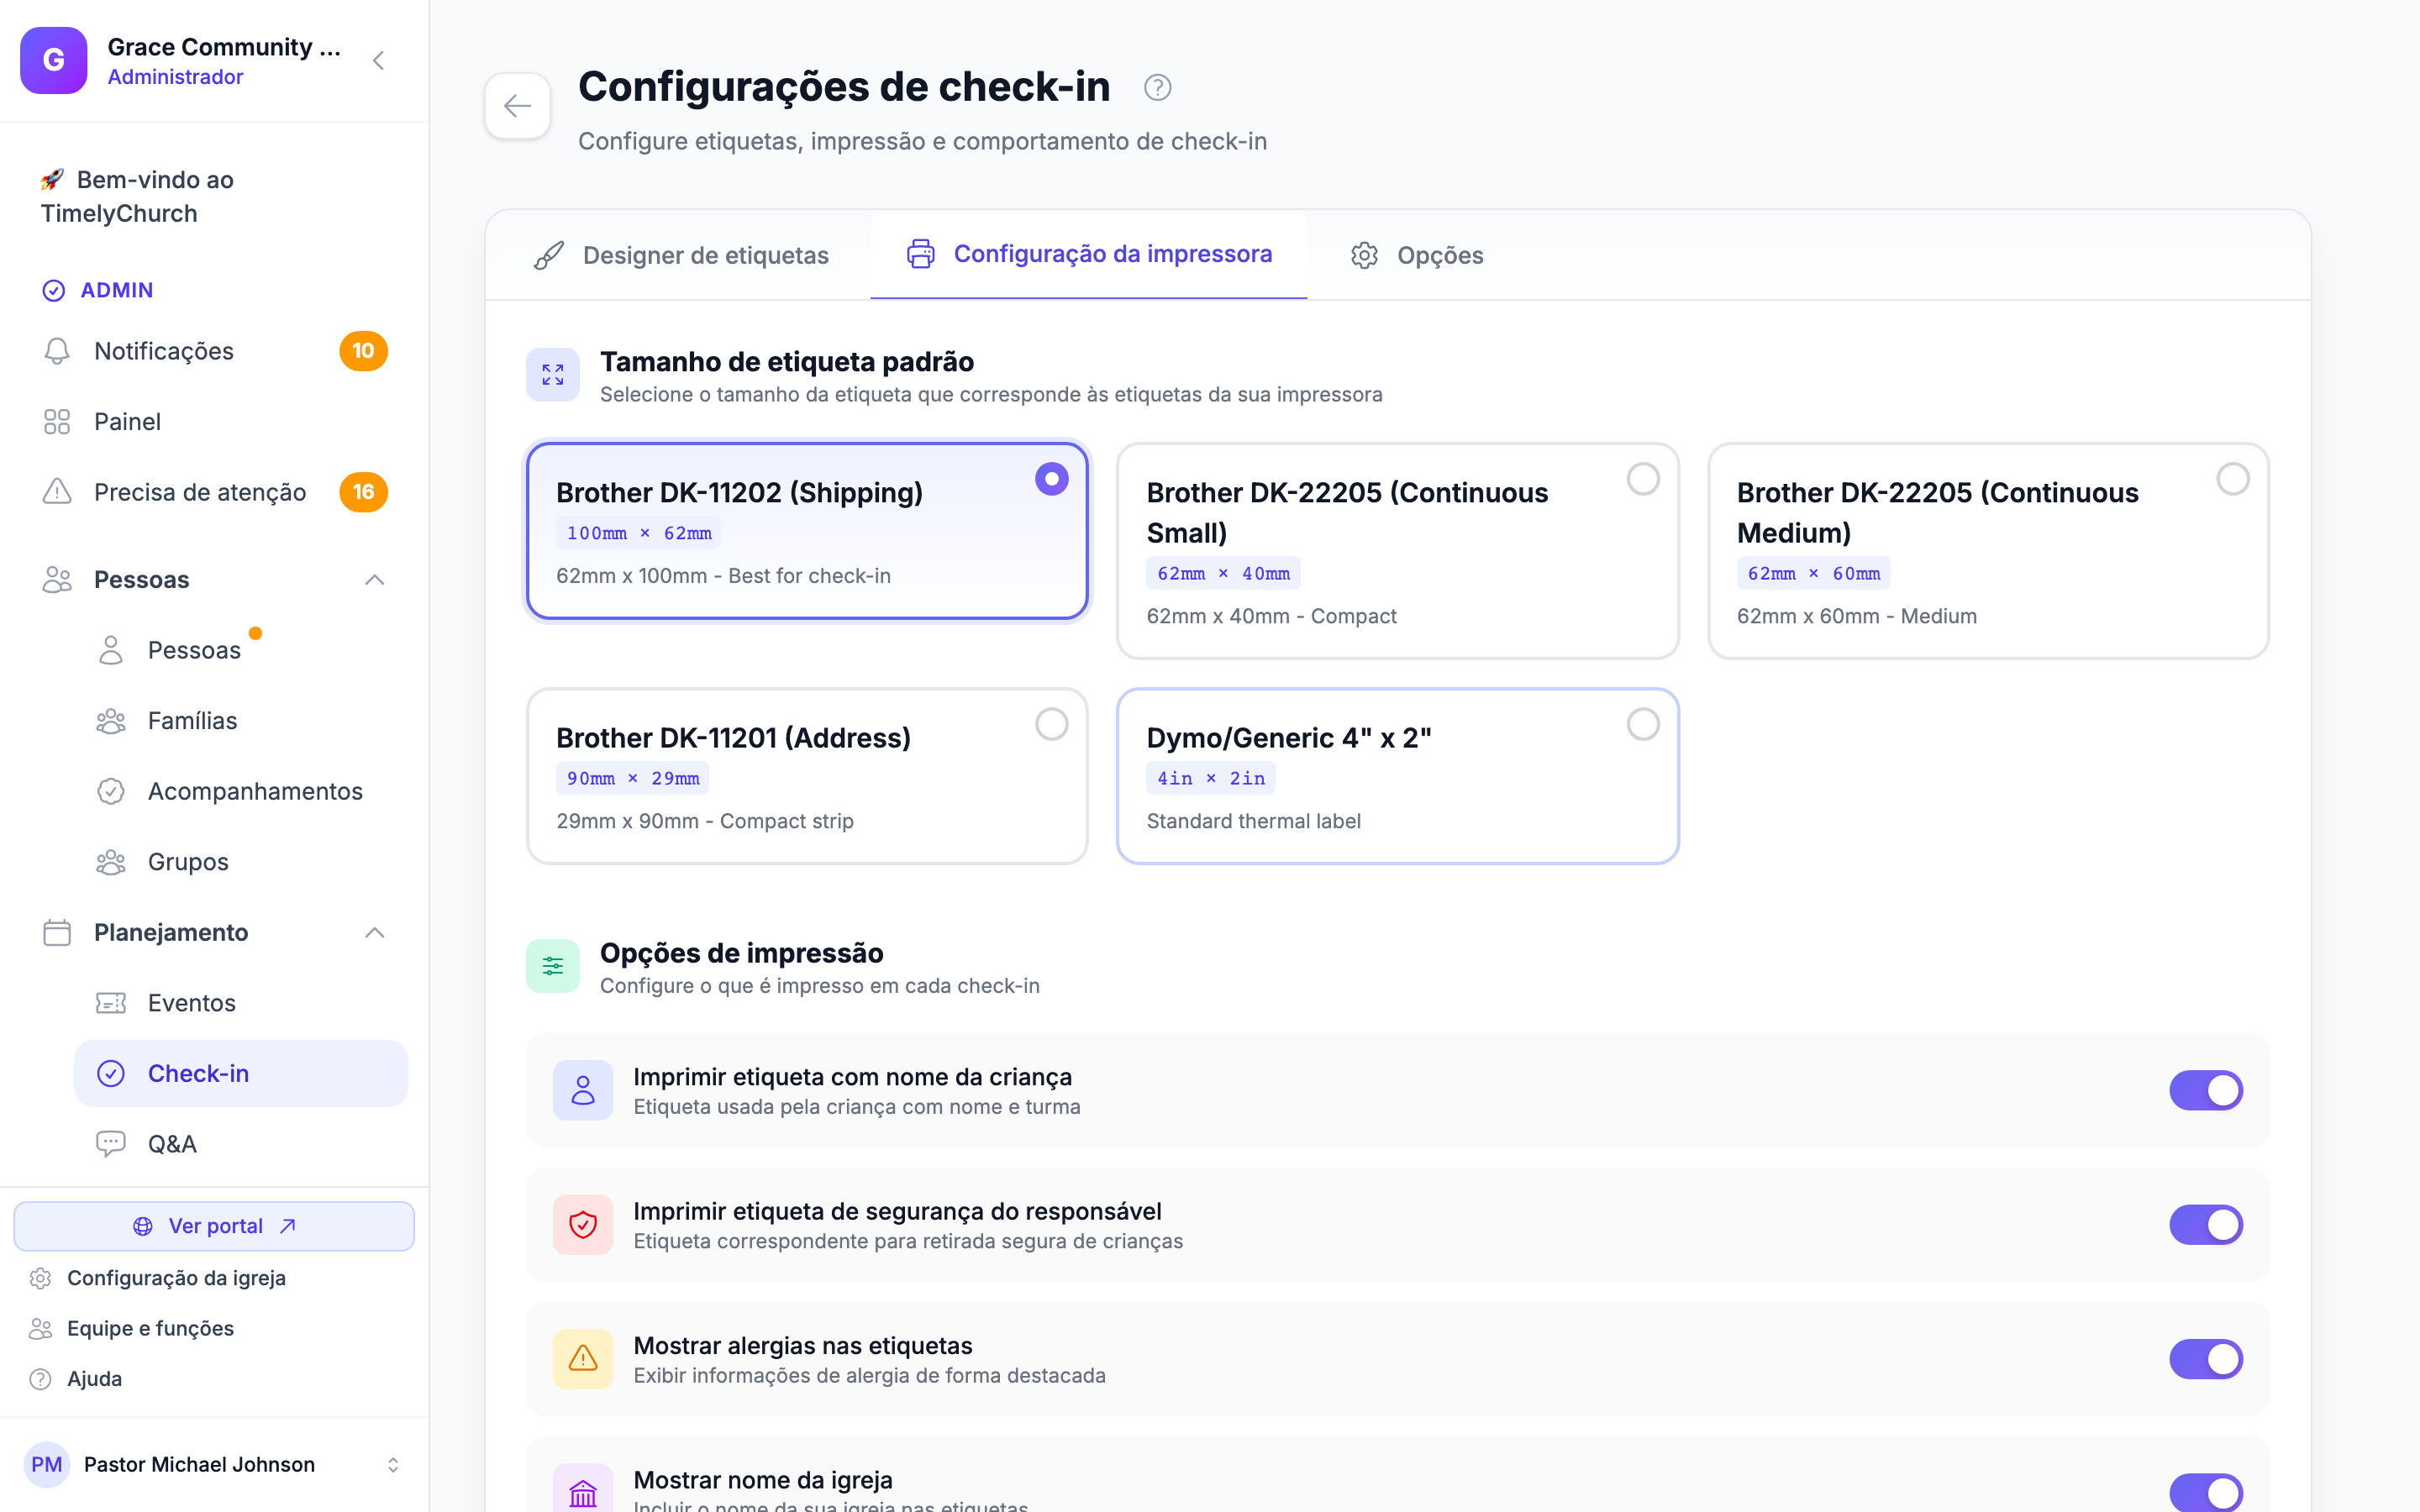Click the child name label person icon
2420x1512 pixels.
583,1091
